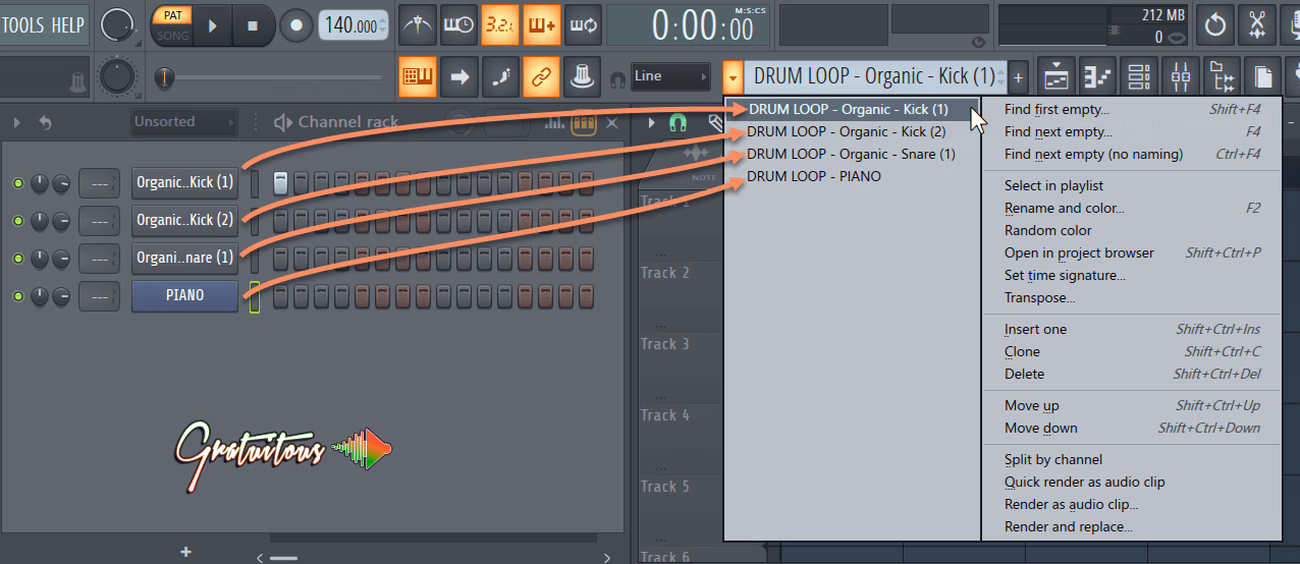
Task: Mute the Organic..Kick (1) channel
Action: [17, 183]
